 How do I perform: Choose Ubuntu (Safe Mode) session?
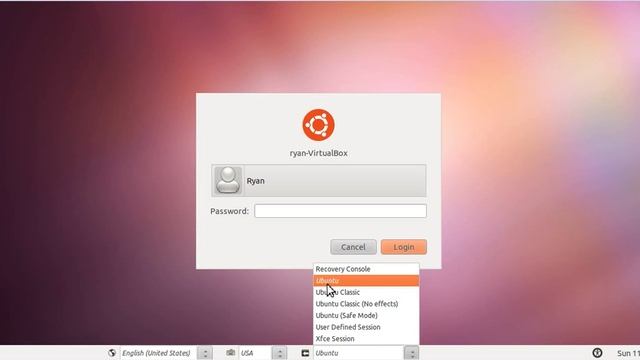click(x=366, y=316)
